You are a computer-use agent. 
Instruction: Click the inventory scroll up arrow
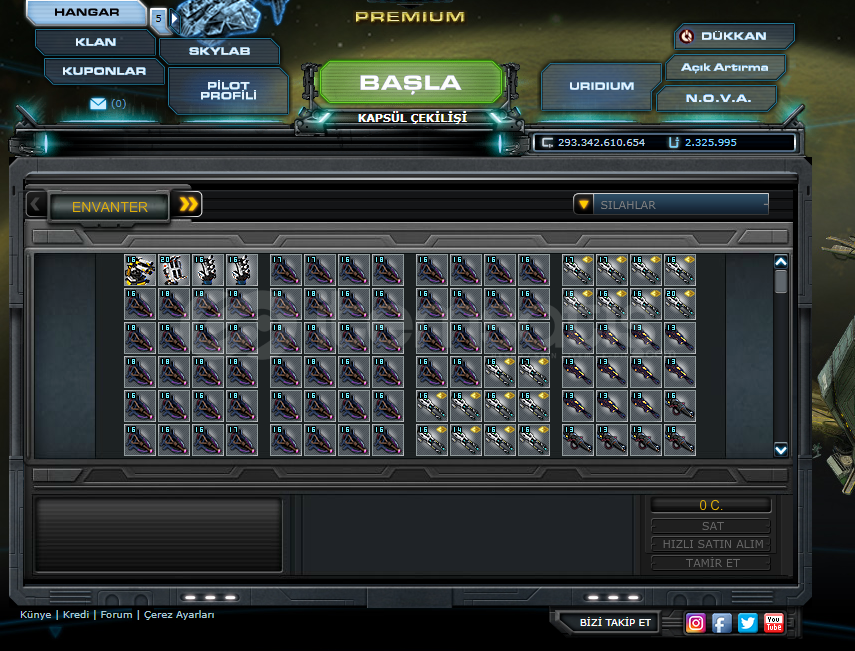click(x=781, y=262)
